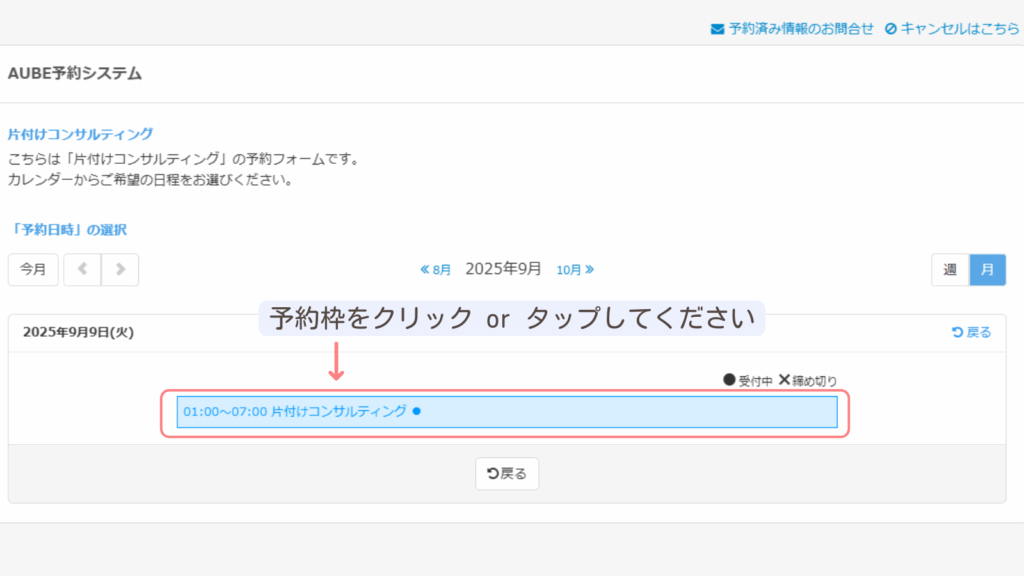The width and height of the screenshot is (1024, 576).
Task: Open the 片付けコンサルティング heading link
Action: (80, 134)
